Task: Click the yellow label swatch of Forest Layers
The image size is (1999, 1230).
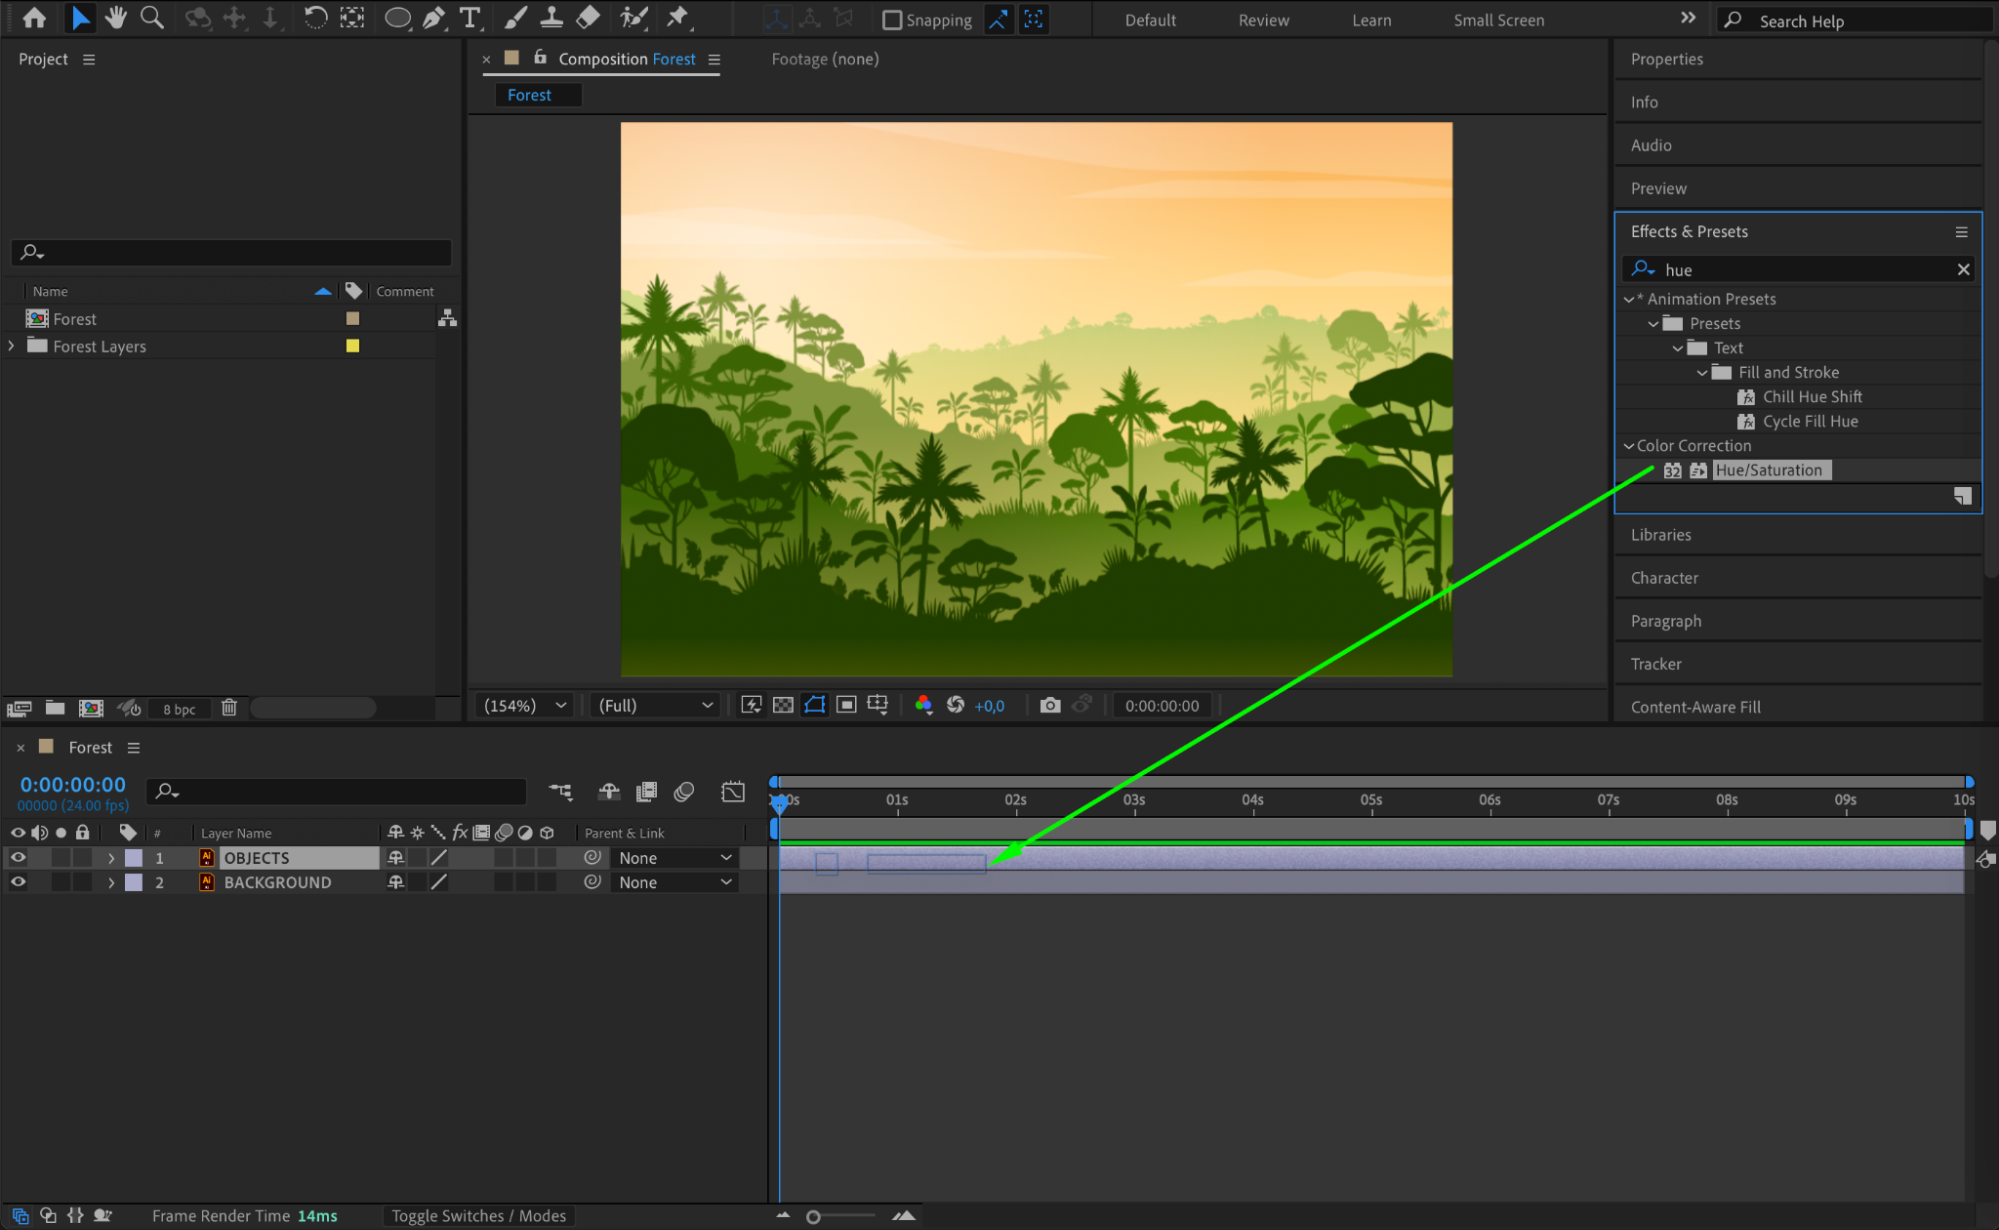Action: coord(352,346)
